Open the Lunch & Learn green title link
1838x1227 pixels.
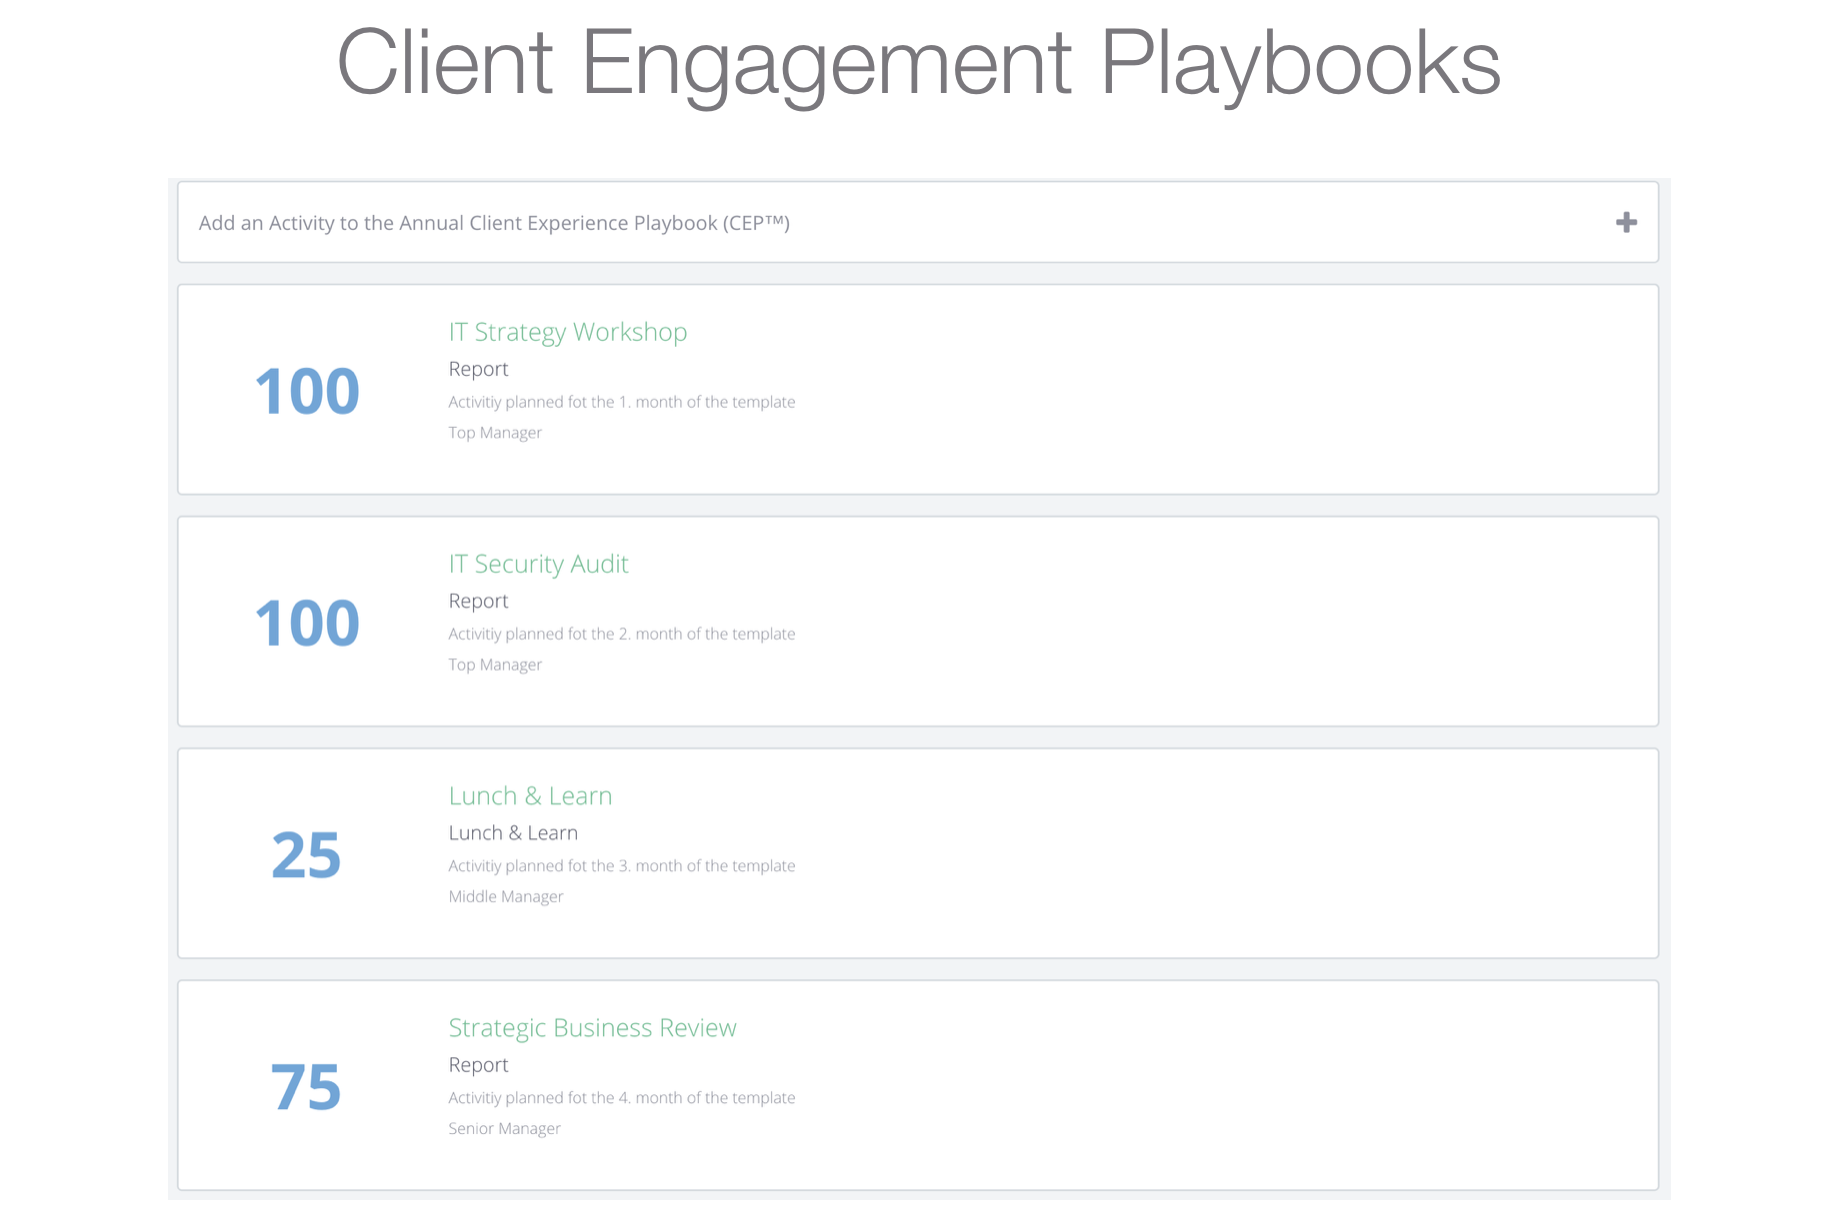coord(530,796)
